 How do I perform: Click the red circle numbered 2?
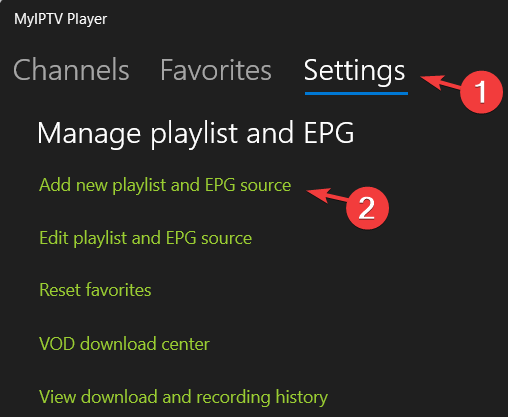coord(367,208)
